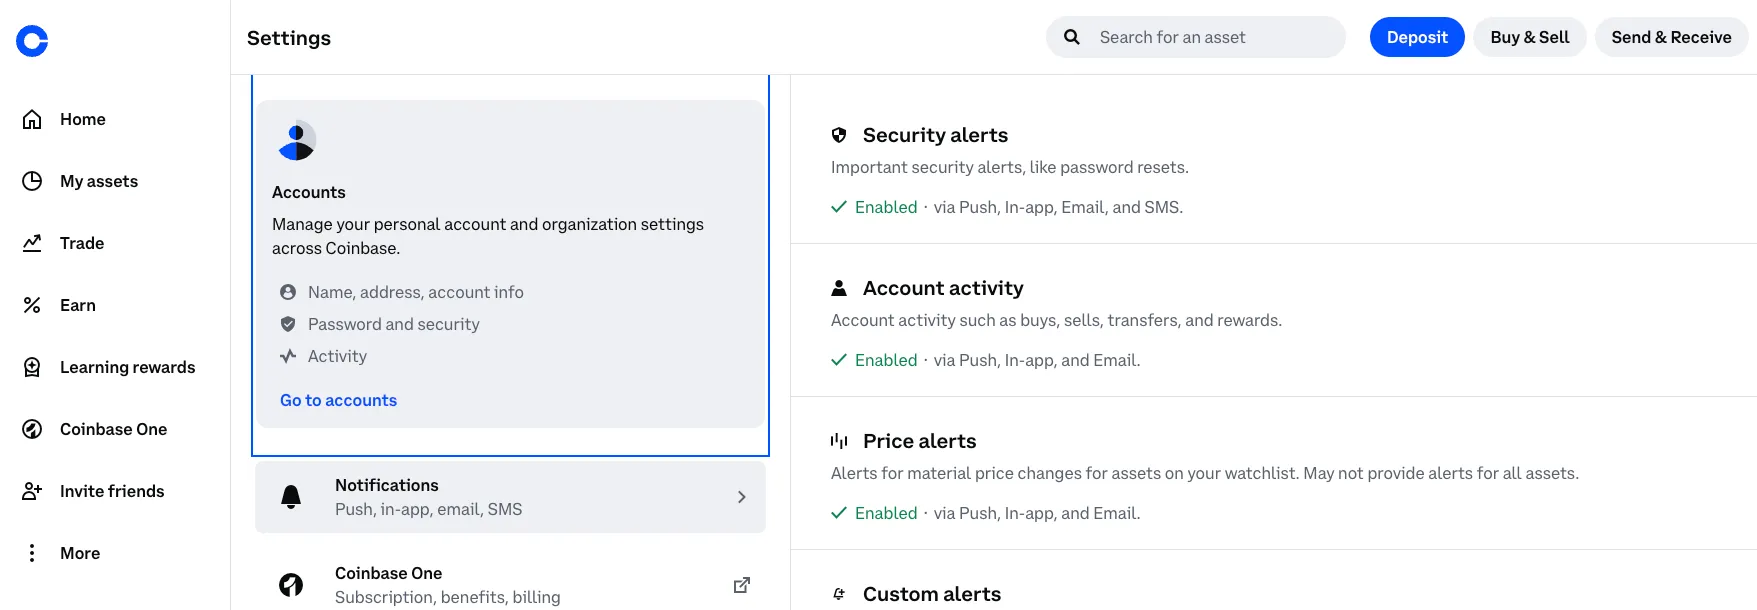
Task: Click the Notifications bell icon
Action: click(x=291, y=497)
